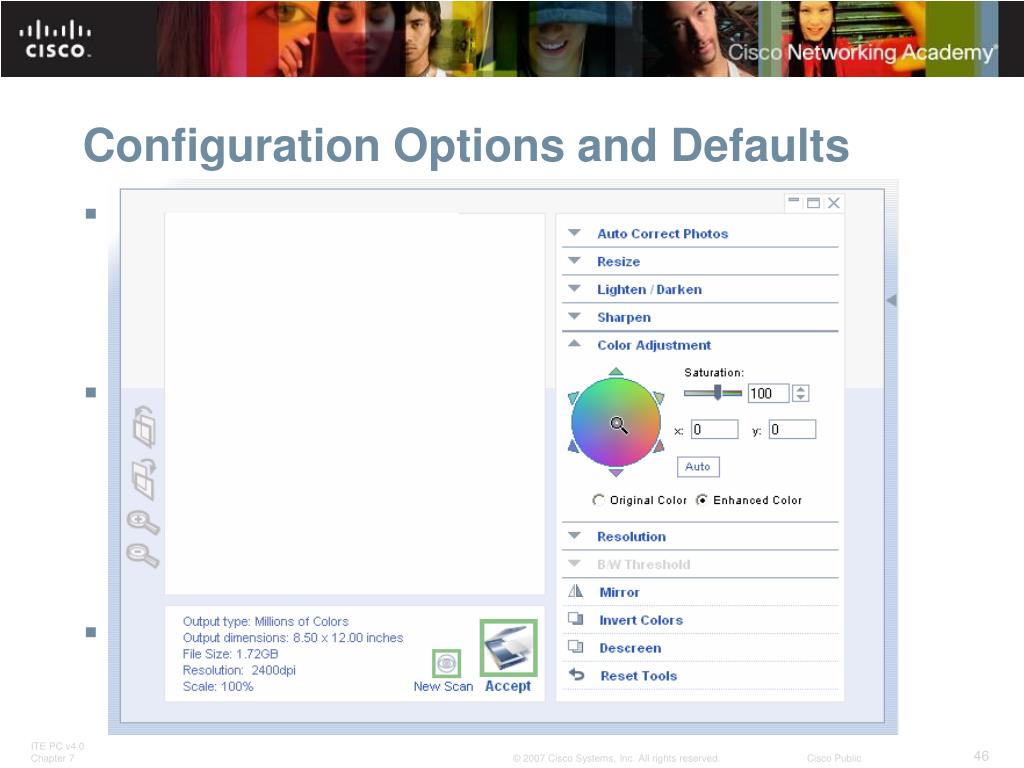The image size is (1024, 768).
Task: Click the New Scan preview icon
Action: 447,664
